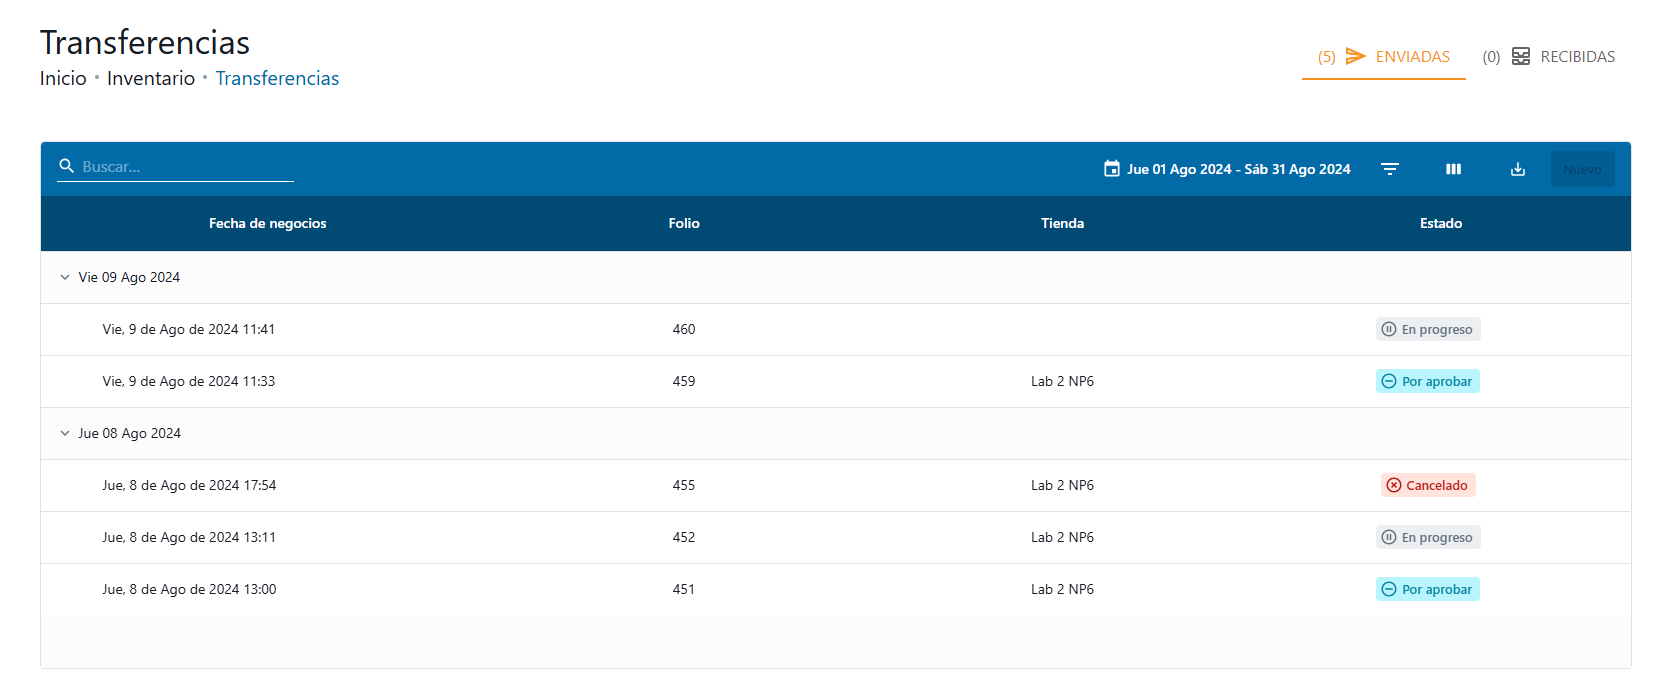Focus the Buscar search field
The height and width of the screenshot is (694, 1663).
click(x=186, y=167)
